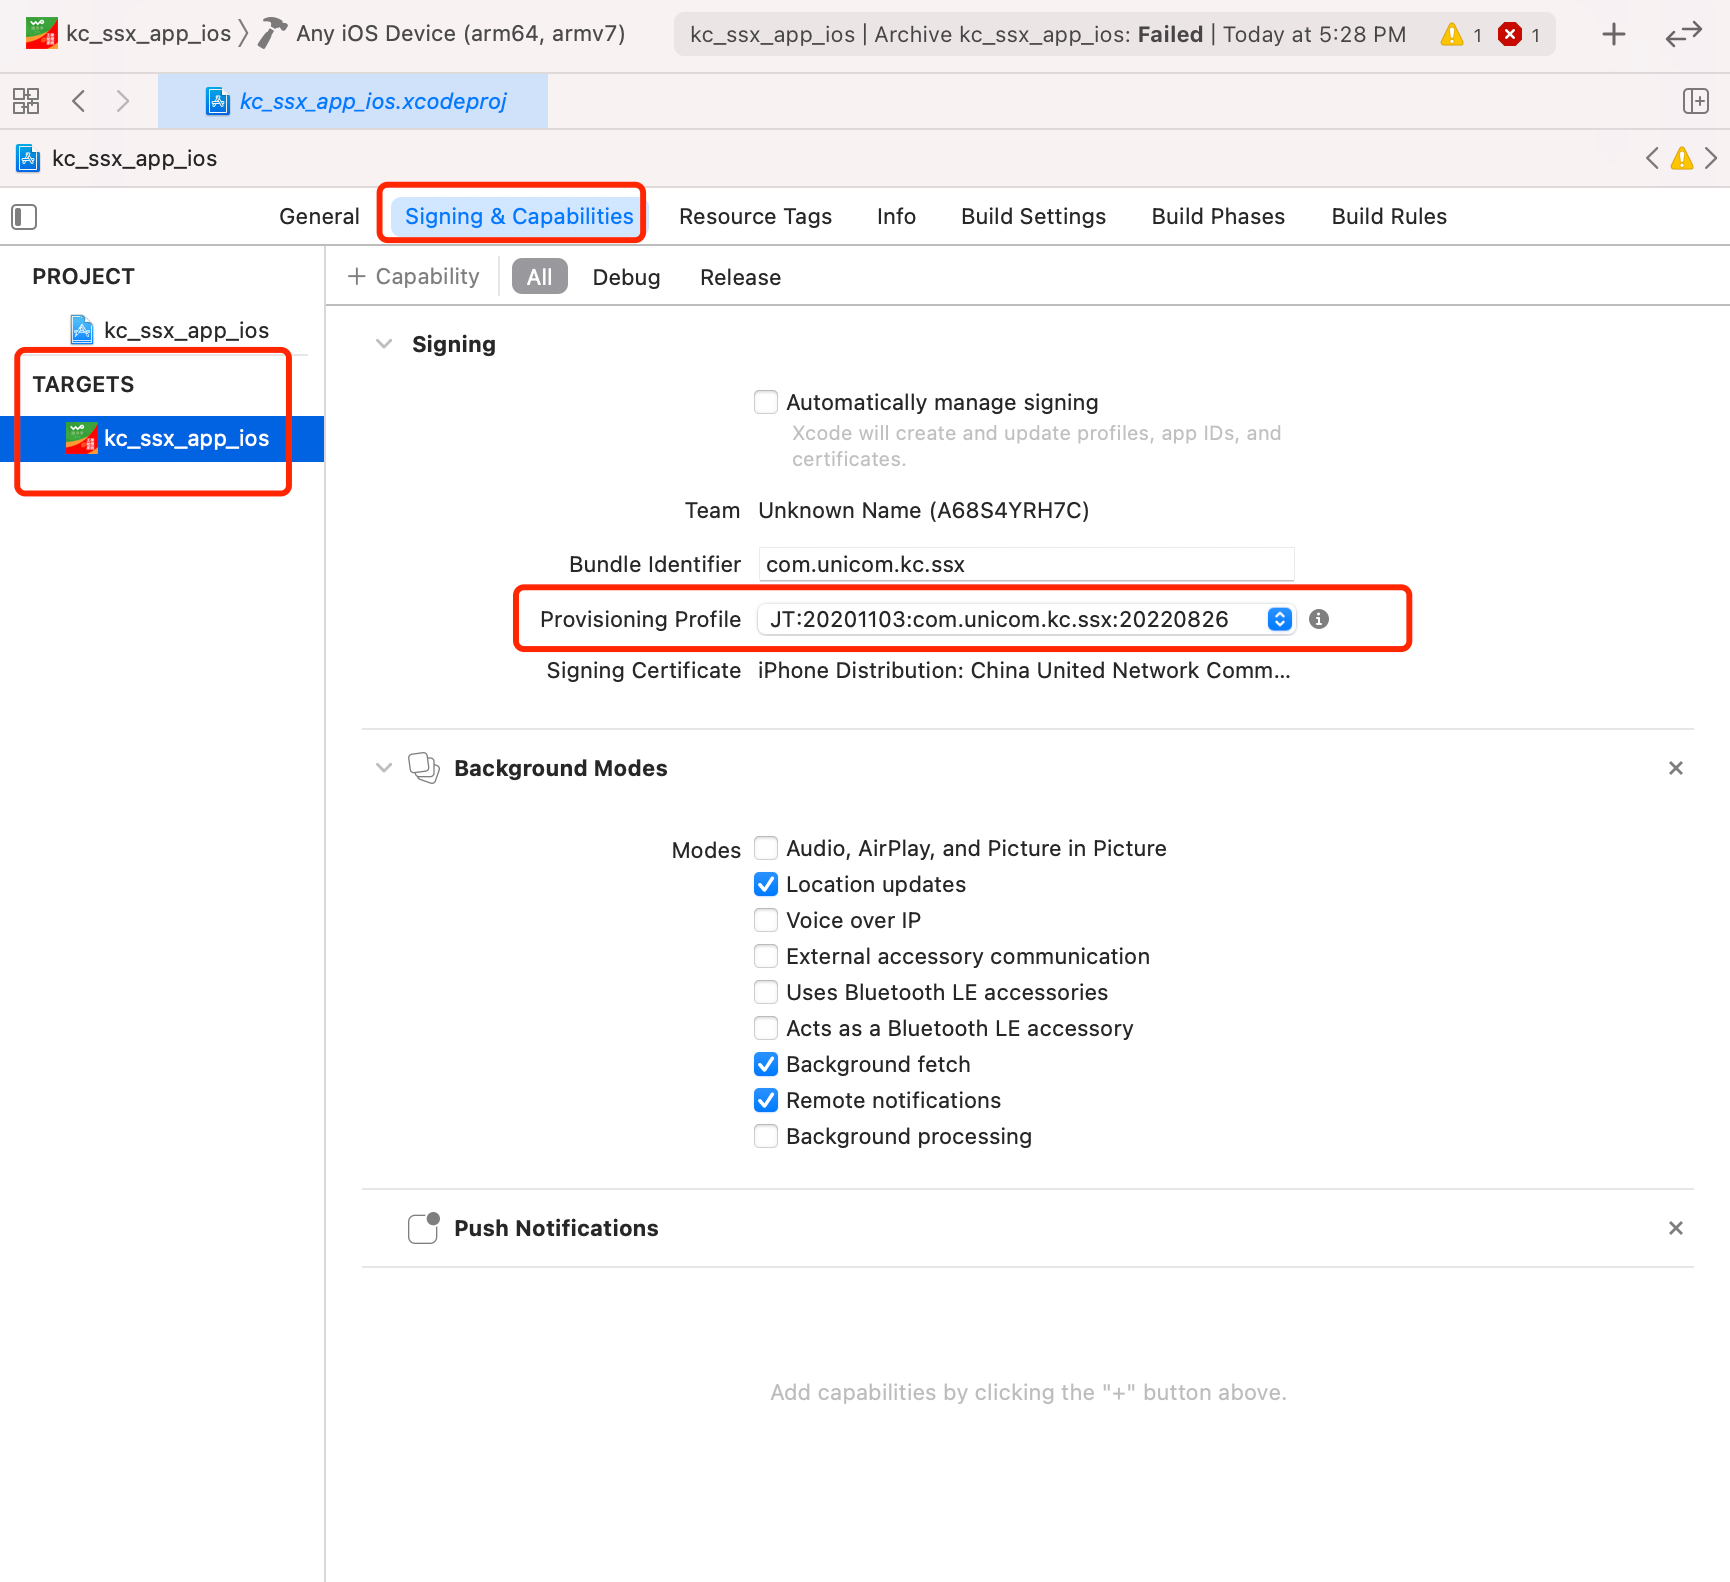Click the Background Modes capability icon
Screen dimensions: 1730x1582
click(424, 768)
